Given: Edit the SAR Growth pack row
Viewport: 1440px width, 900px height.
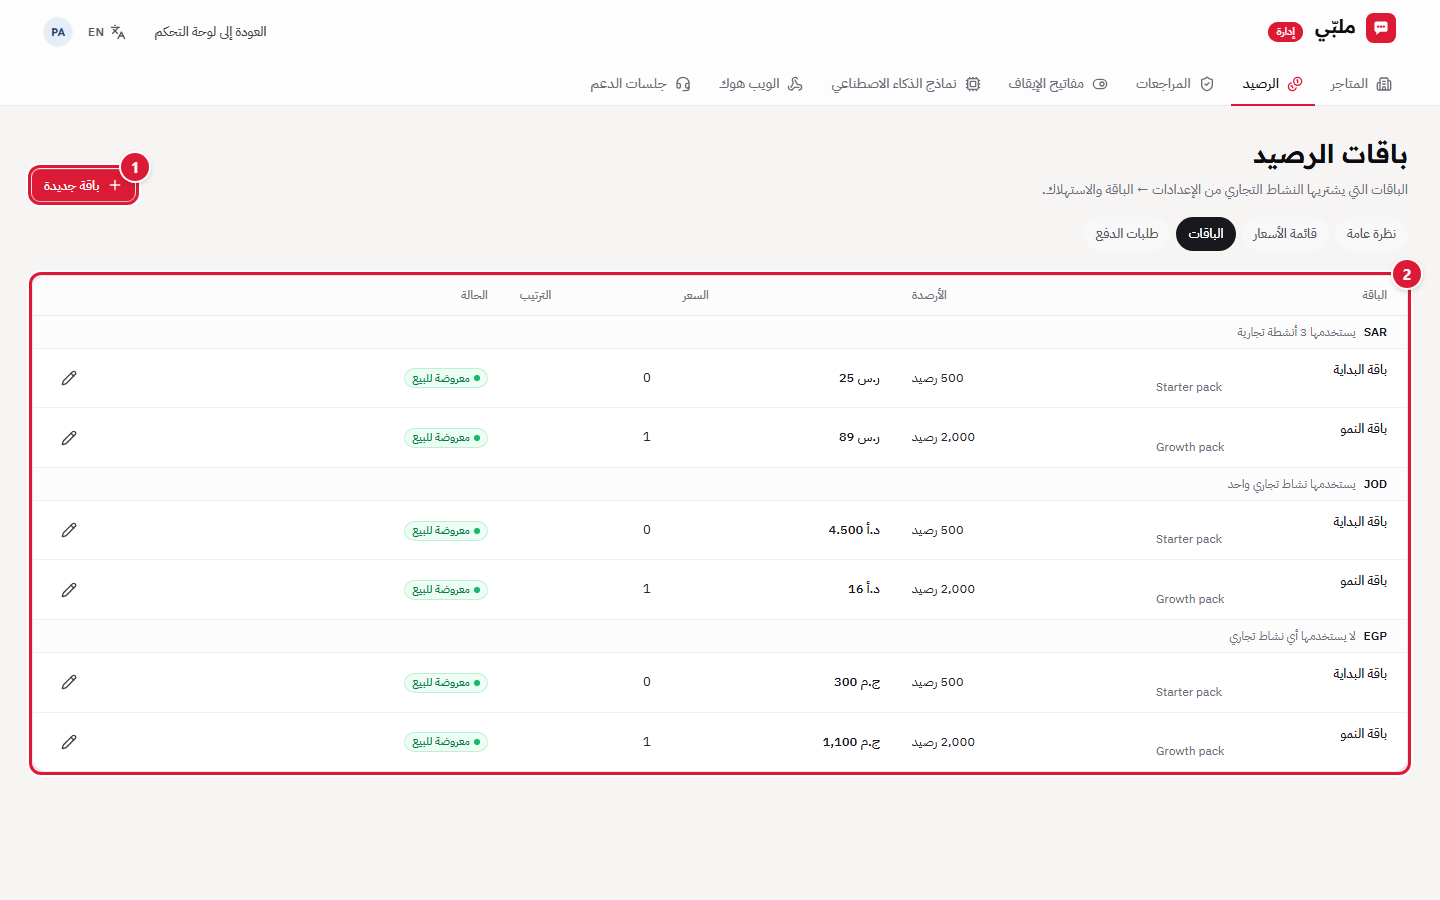Looking at the screenshot, I should (x=69, y=438).
